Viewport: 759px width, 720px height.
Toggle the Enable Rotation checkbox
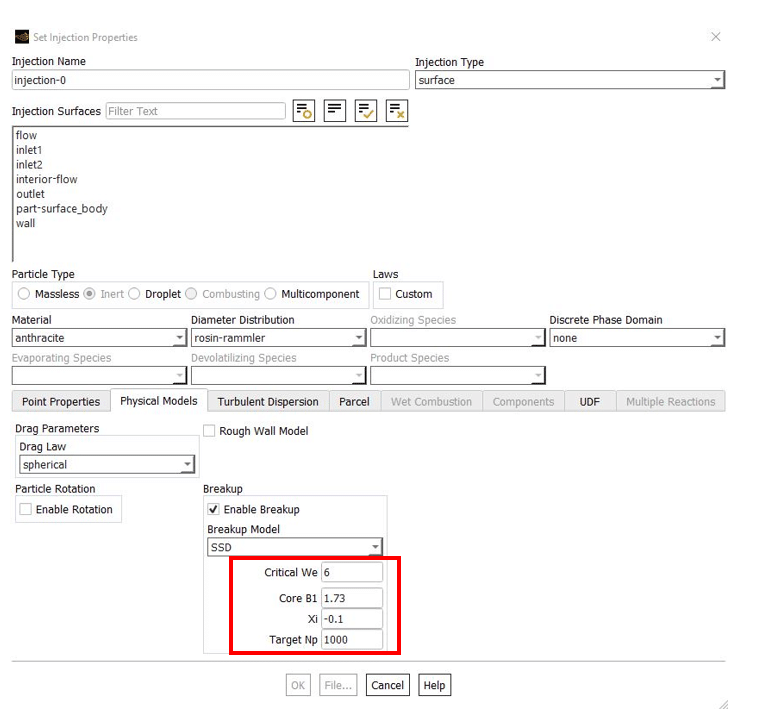coord(26,509)
